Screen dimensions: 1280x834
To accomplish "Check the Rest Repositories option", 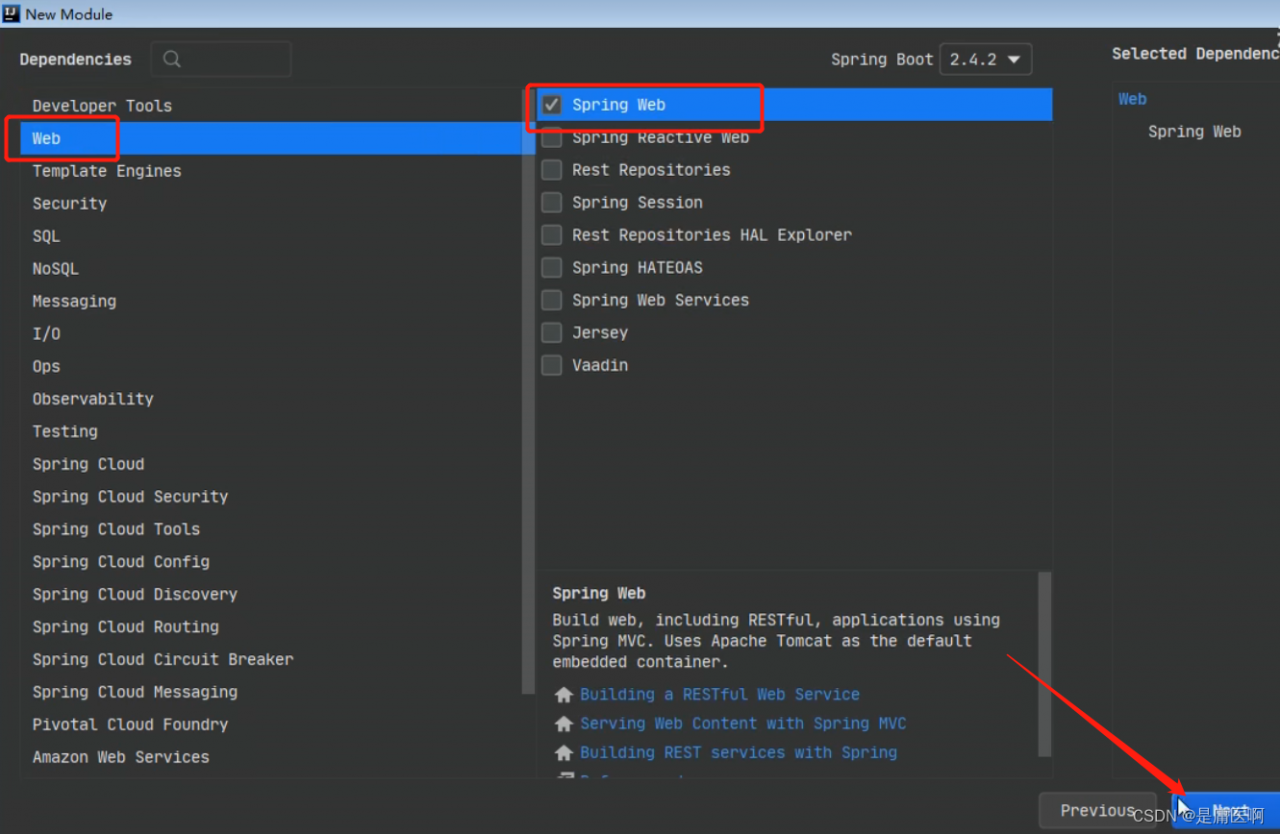I will click(552, 170).
